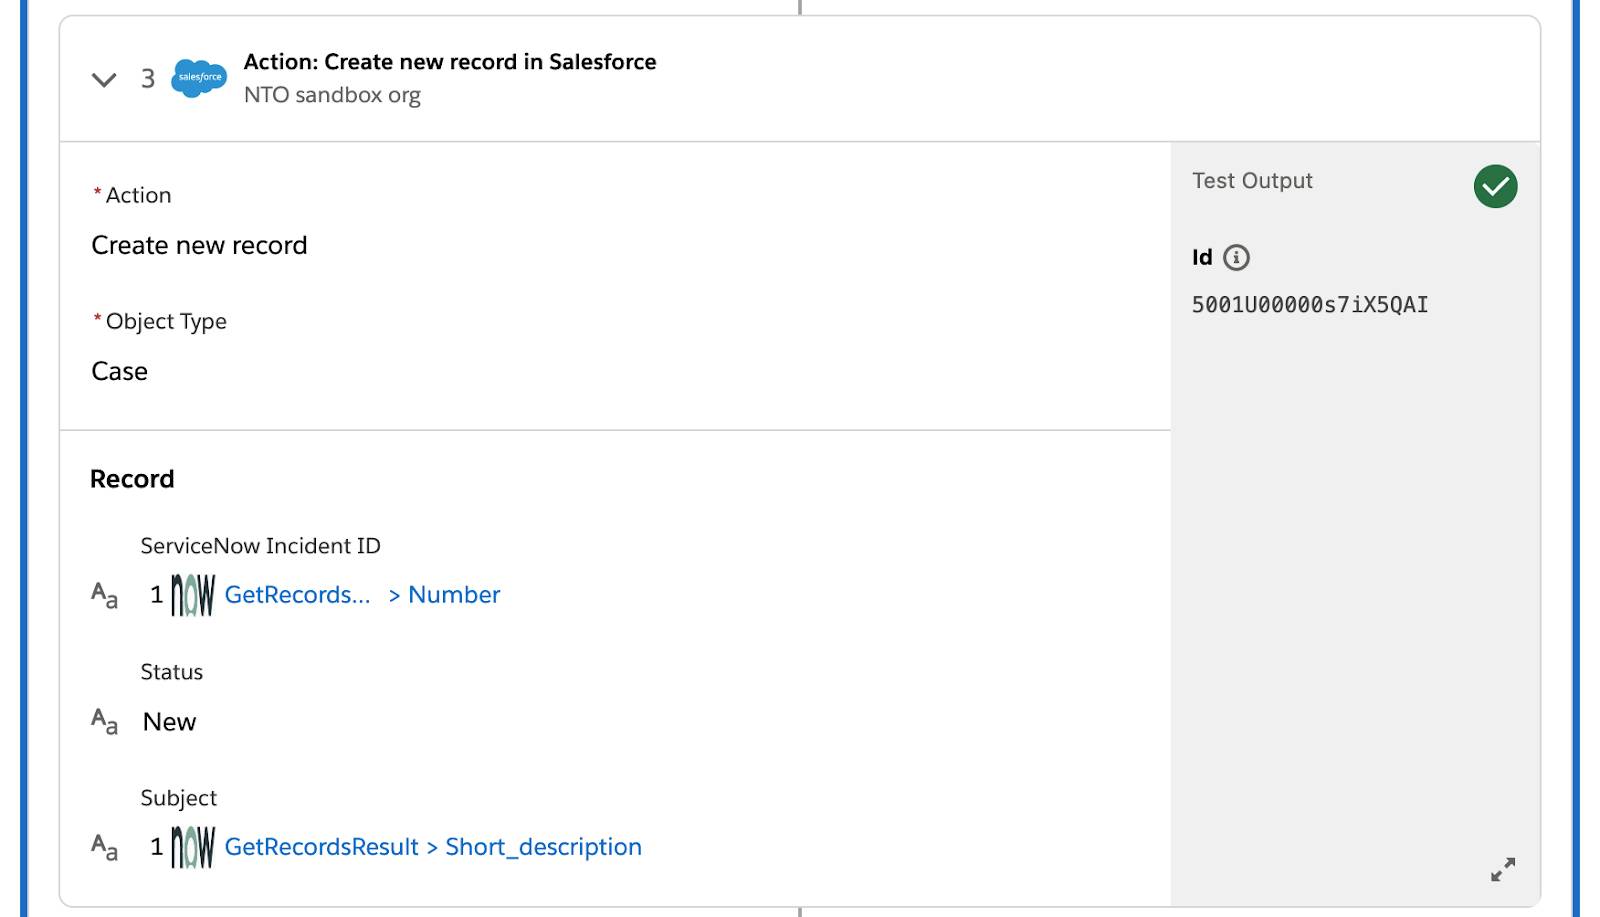Click the Status field value New
The height and width of the screenshot is (917, 1600).
(169, 722)
